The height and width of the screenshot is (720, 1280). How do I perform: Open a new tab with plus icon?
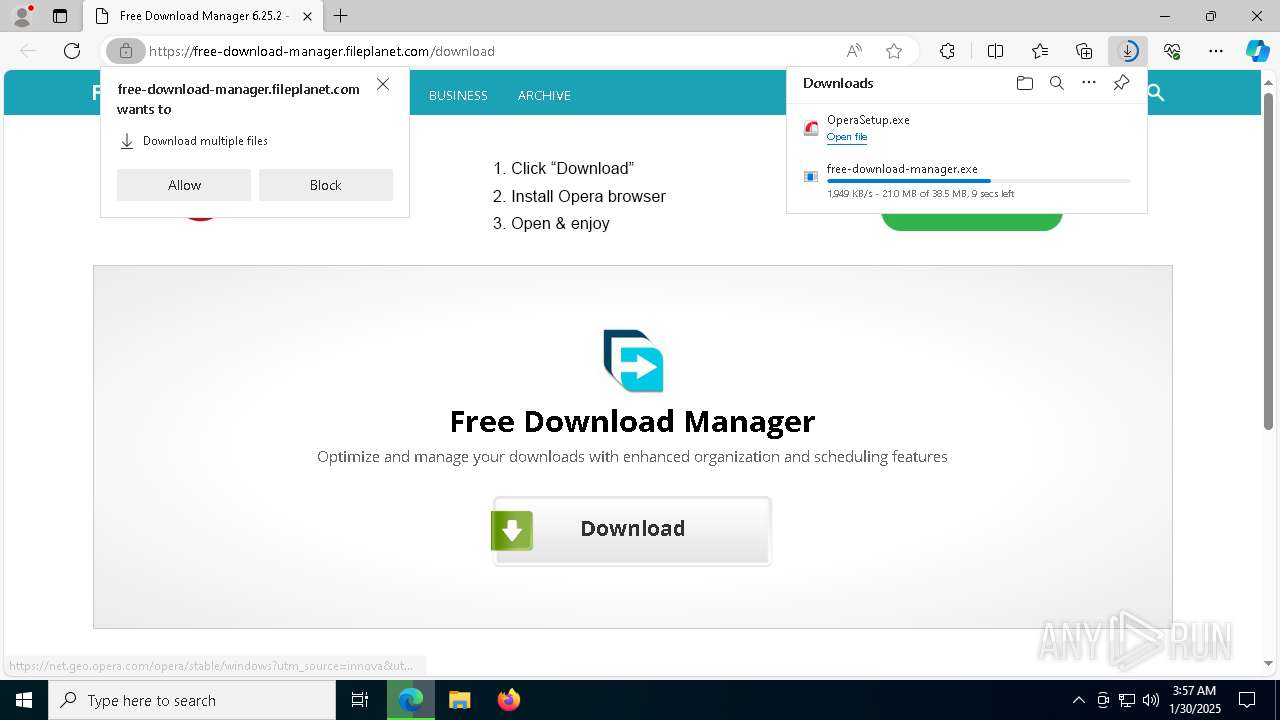click(x=341, y=16)
